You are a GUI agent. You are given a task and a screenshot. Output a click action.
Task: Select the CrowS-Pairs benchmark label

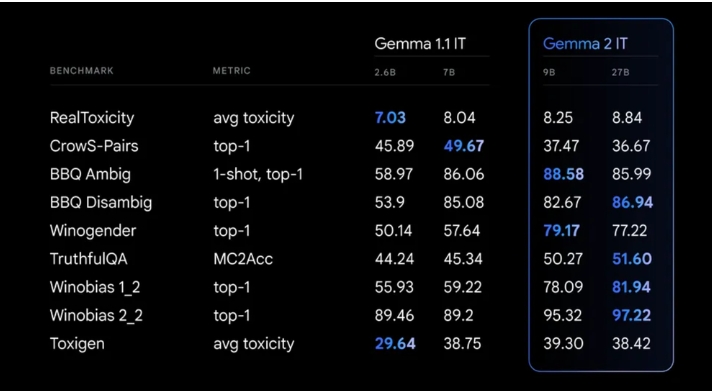94,146
